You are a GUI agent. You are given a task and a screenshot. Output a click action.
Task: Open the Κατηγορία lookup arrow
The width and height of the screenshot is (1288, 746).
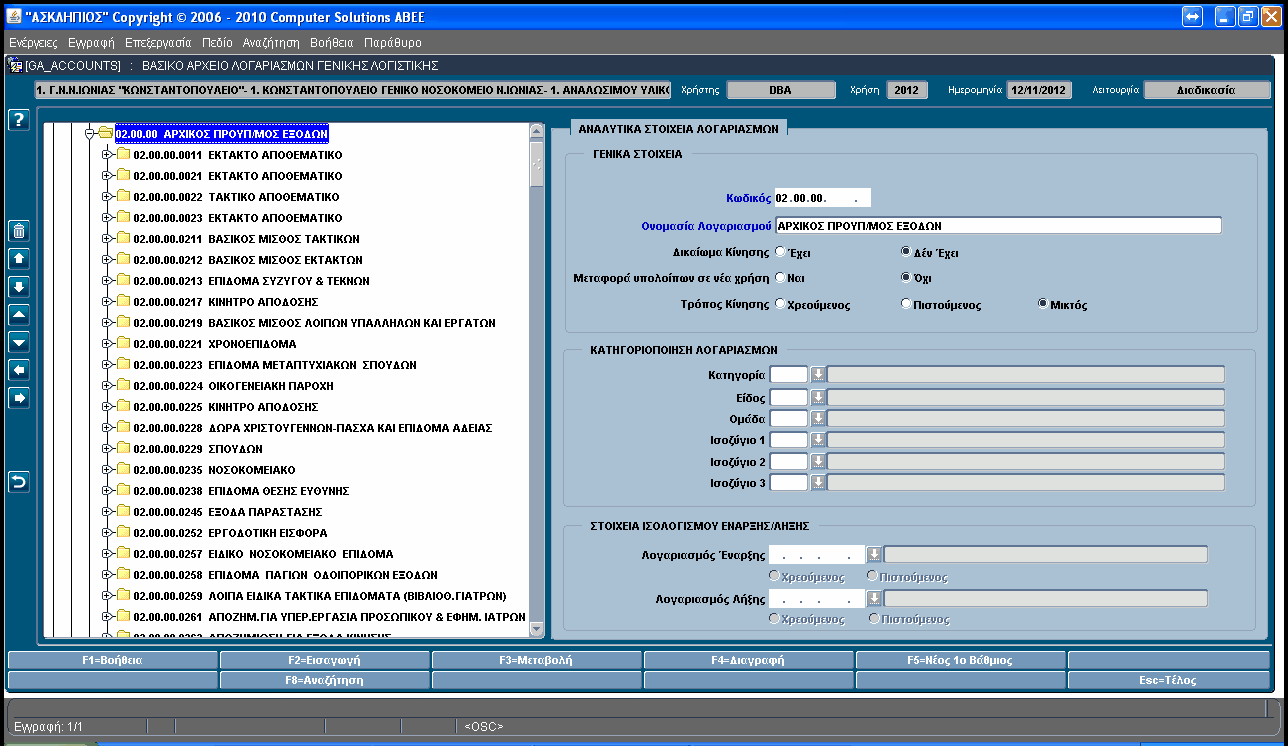tap(817, 375)
